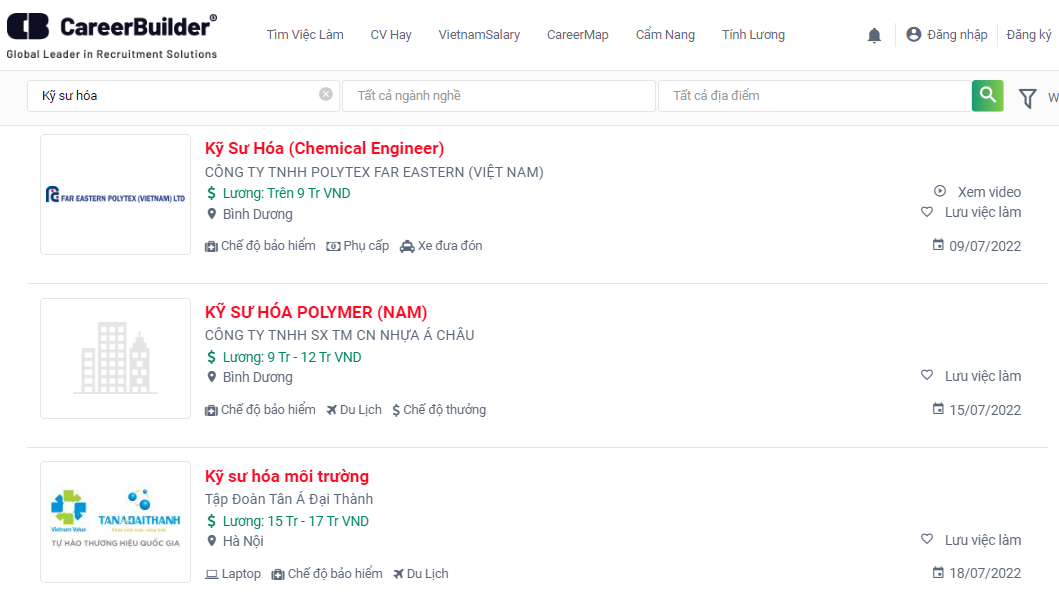Open the Tìm Việc Làm menu
The width and height of the screenshot is (1059, 609).
305,35
